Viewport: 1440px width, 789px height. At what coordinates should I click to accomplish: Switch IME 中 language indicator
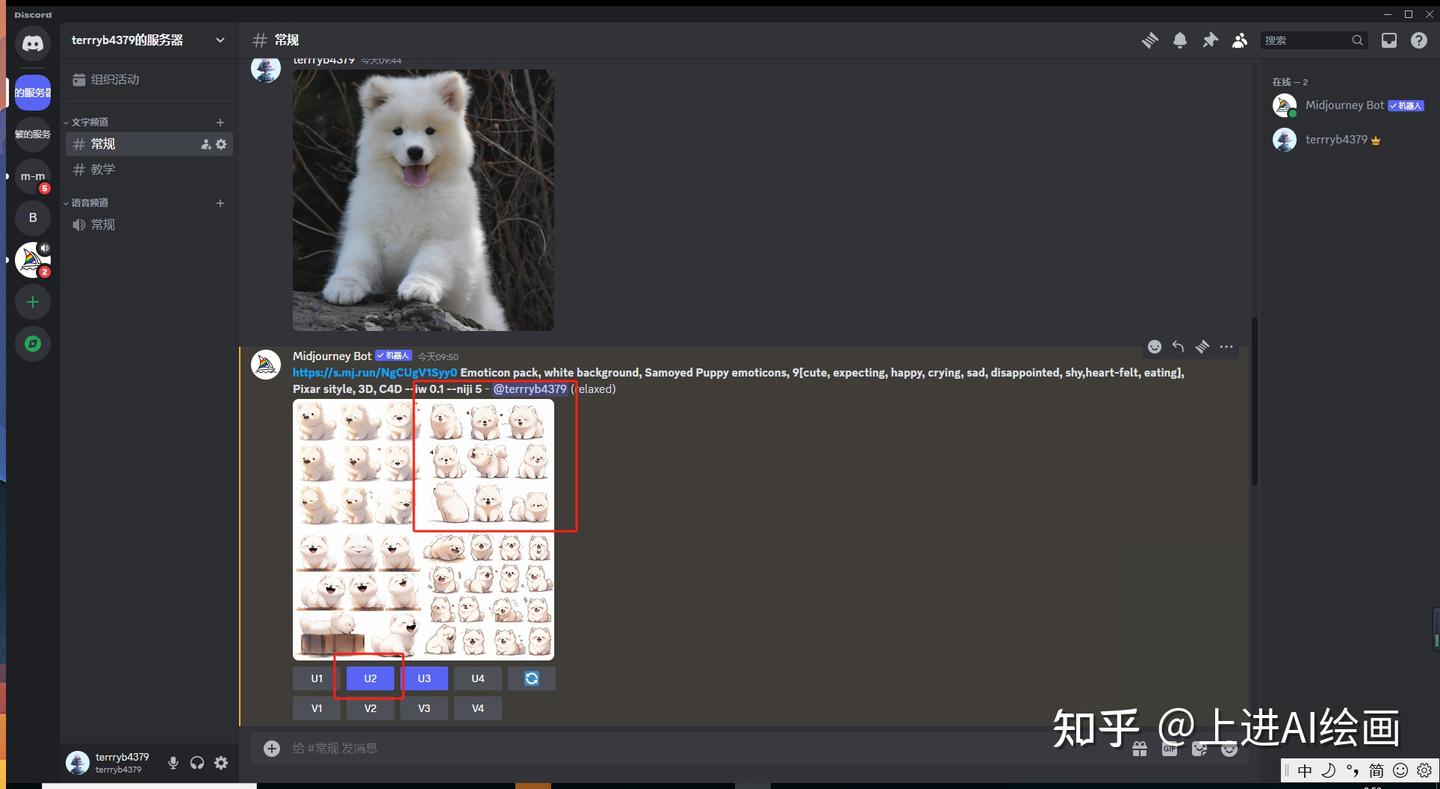point(1304,771)
